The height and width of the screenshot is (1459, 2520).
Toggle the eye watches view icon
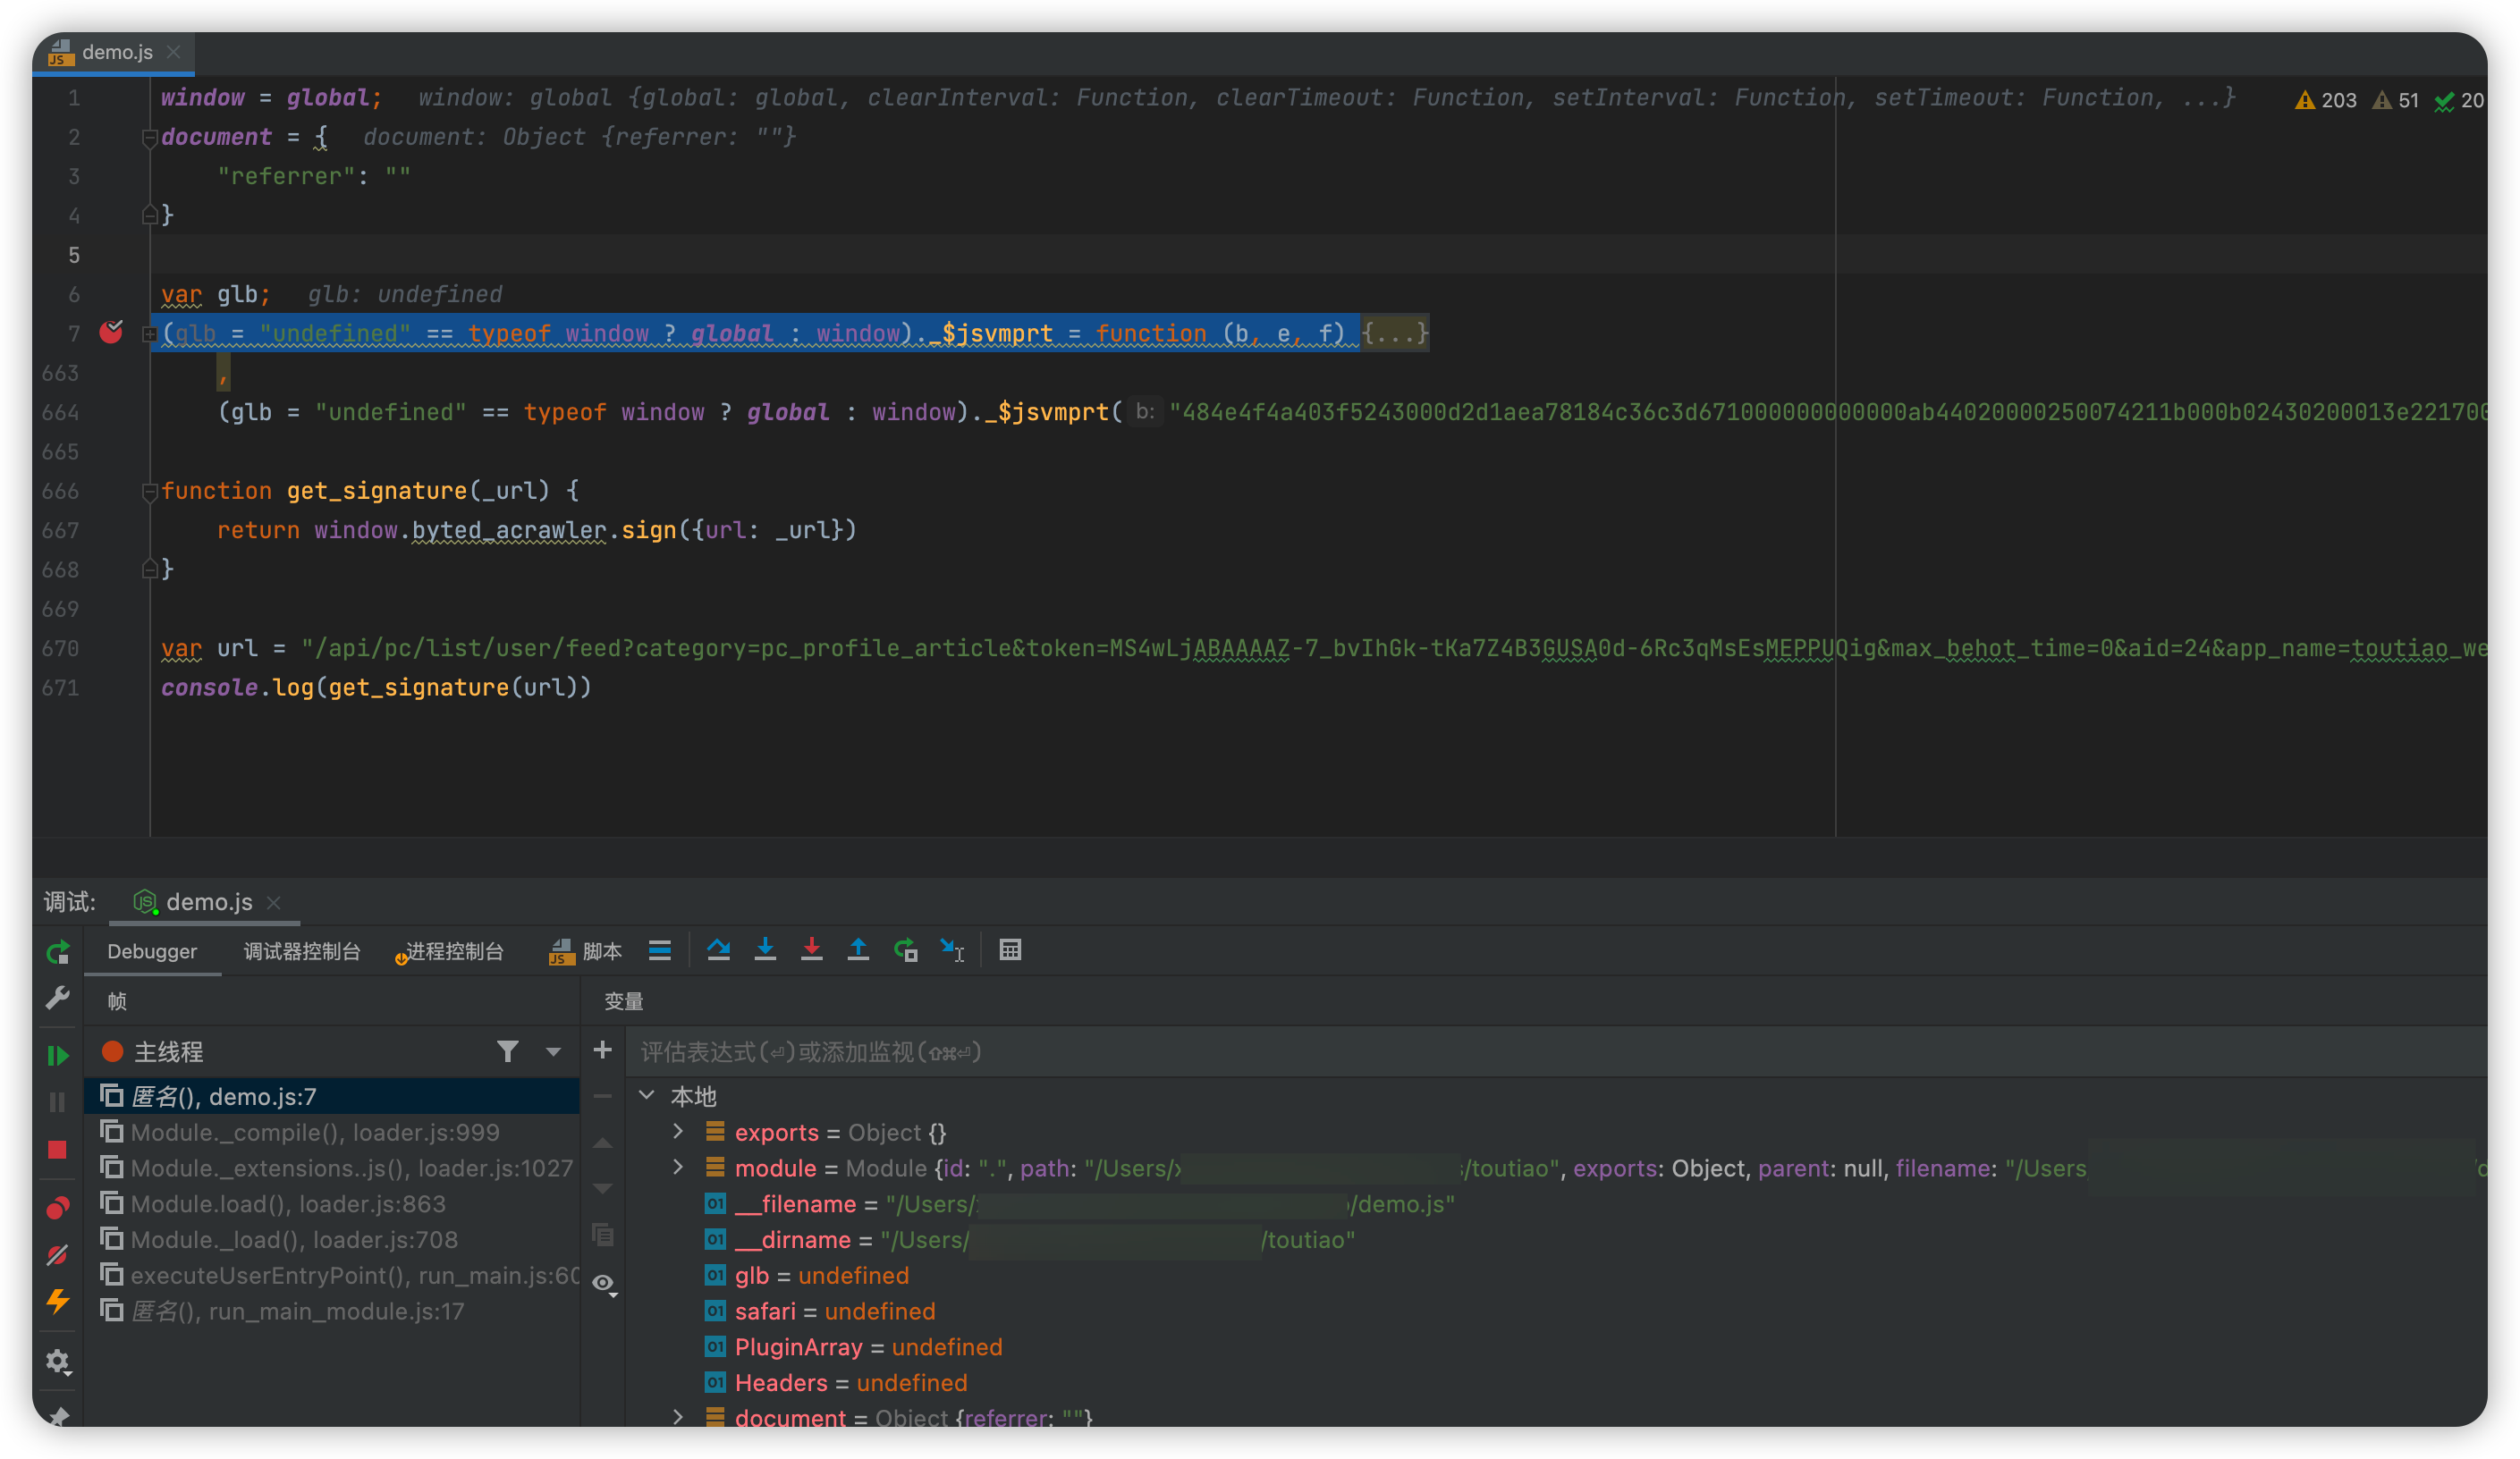pos(603,1283)
